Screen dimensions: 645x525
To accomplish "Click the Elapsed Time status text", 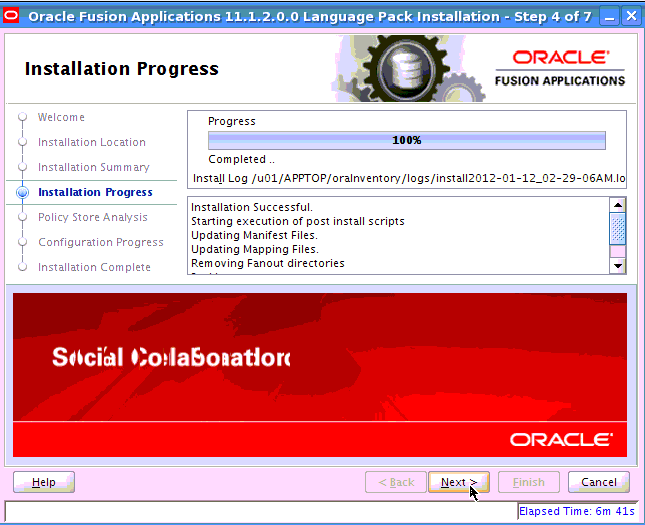I will pyautogui.click(x=577, y=511).
